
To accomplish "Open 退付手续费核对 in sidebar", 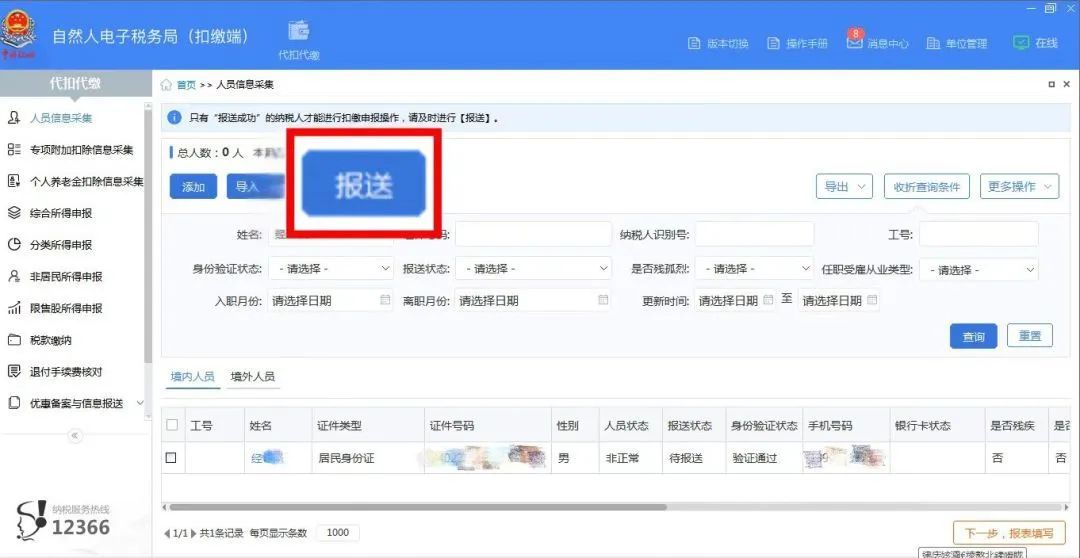I will coord(66,372).
